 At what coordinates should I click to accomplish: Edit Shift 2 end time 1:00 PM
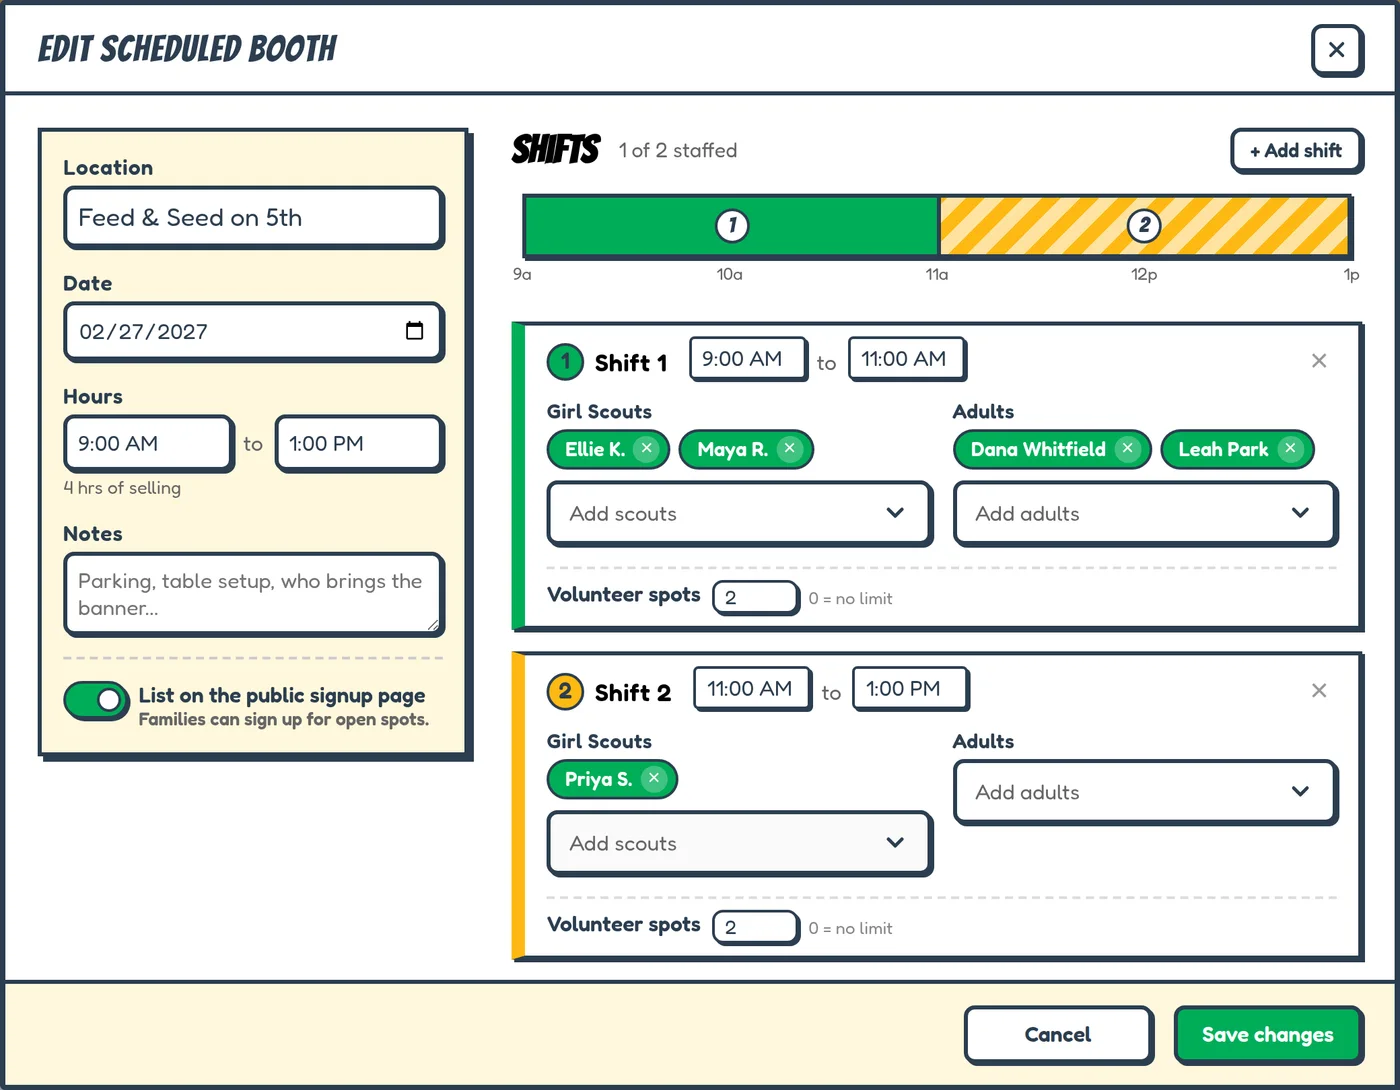[910, 689]
